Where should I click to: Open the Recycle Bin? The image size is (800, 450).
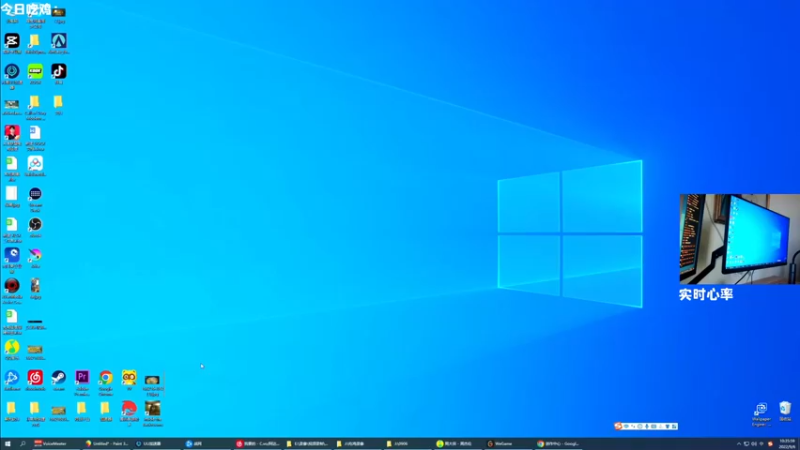pos(785,408)
